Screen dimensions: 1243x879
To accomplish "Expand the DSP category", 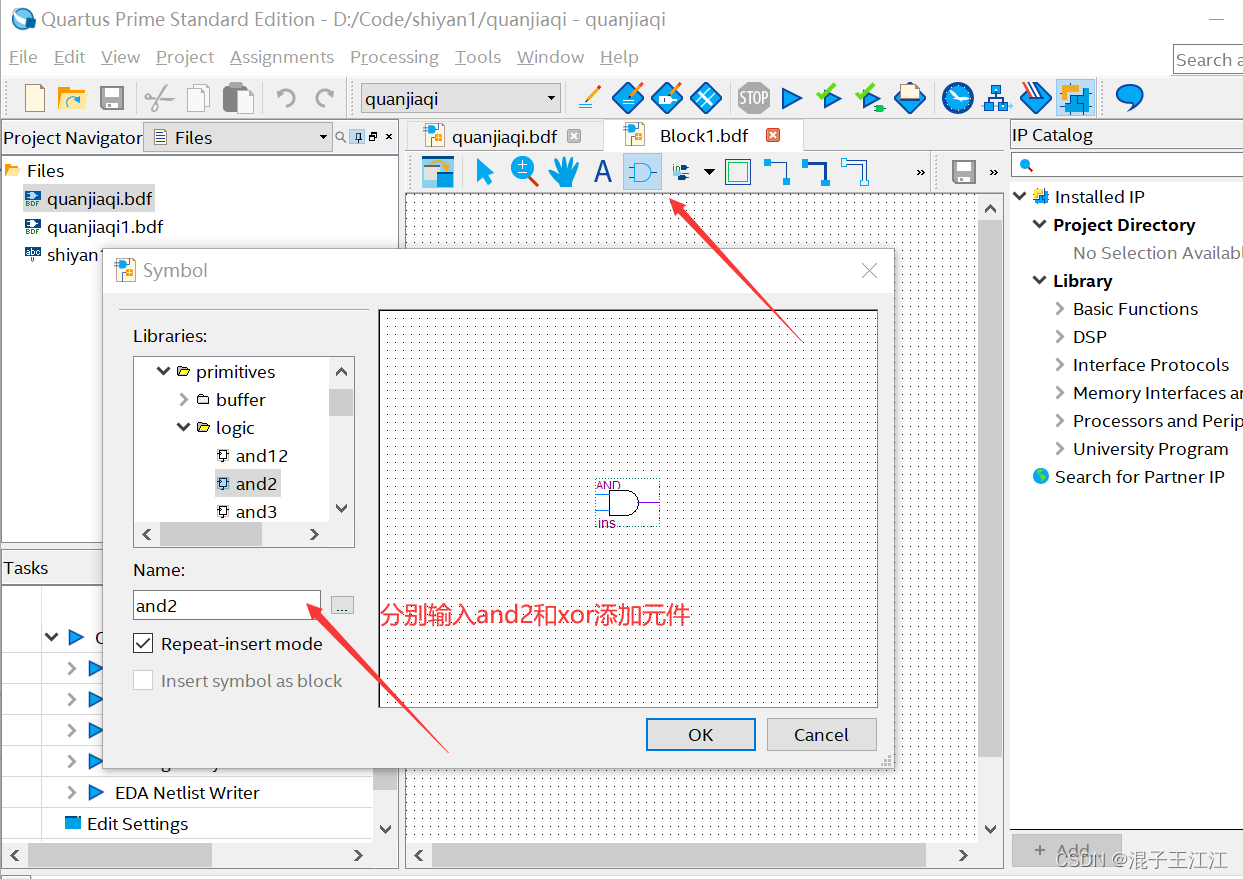I will coord(1060,337).
